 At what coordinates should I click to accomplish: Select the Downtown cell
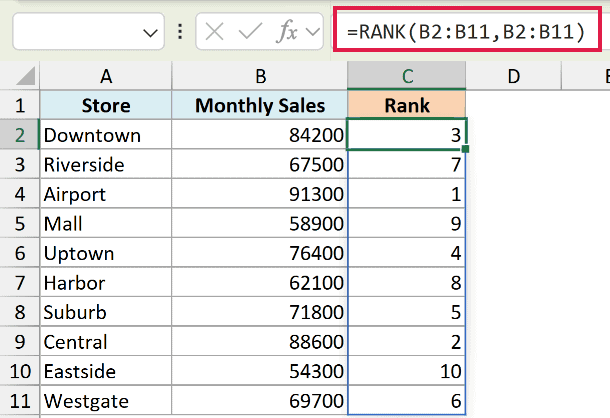[106, 135]
